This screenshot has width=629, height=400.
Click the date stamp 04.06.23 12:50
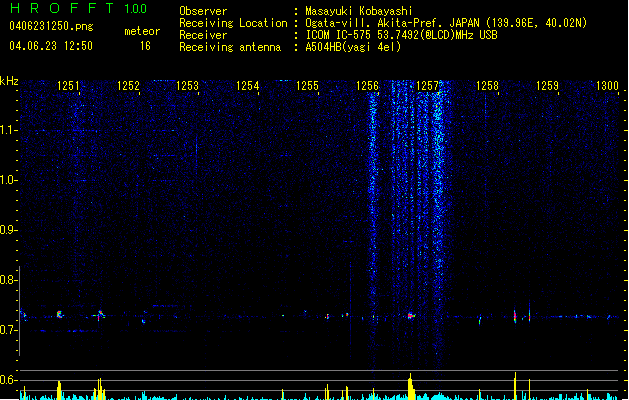(x=51, y=46)
